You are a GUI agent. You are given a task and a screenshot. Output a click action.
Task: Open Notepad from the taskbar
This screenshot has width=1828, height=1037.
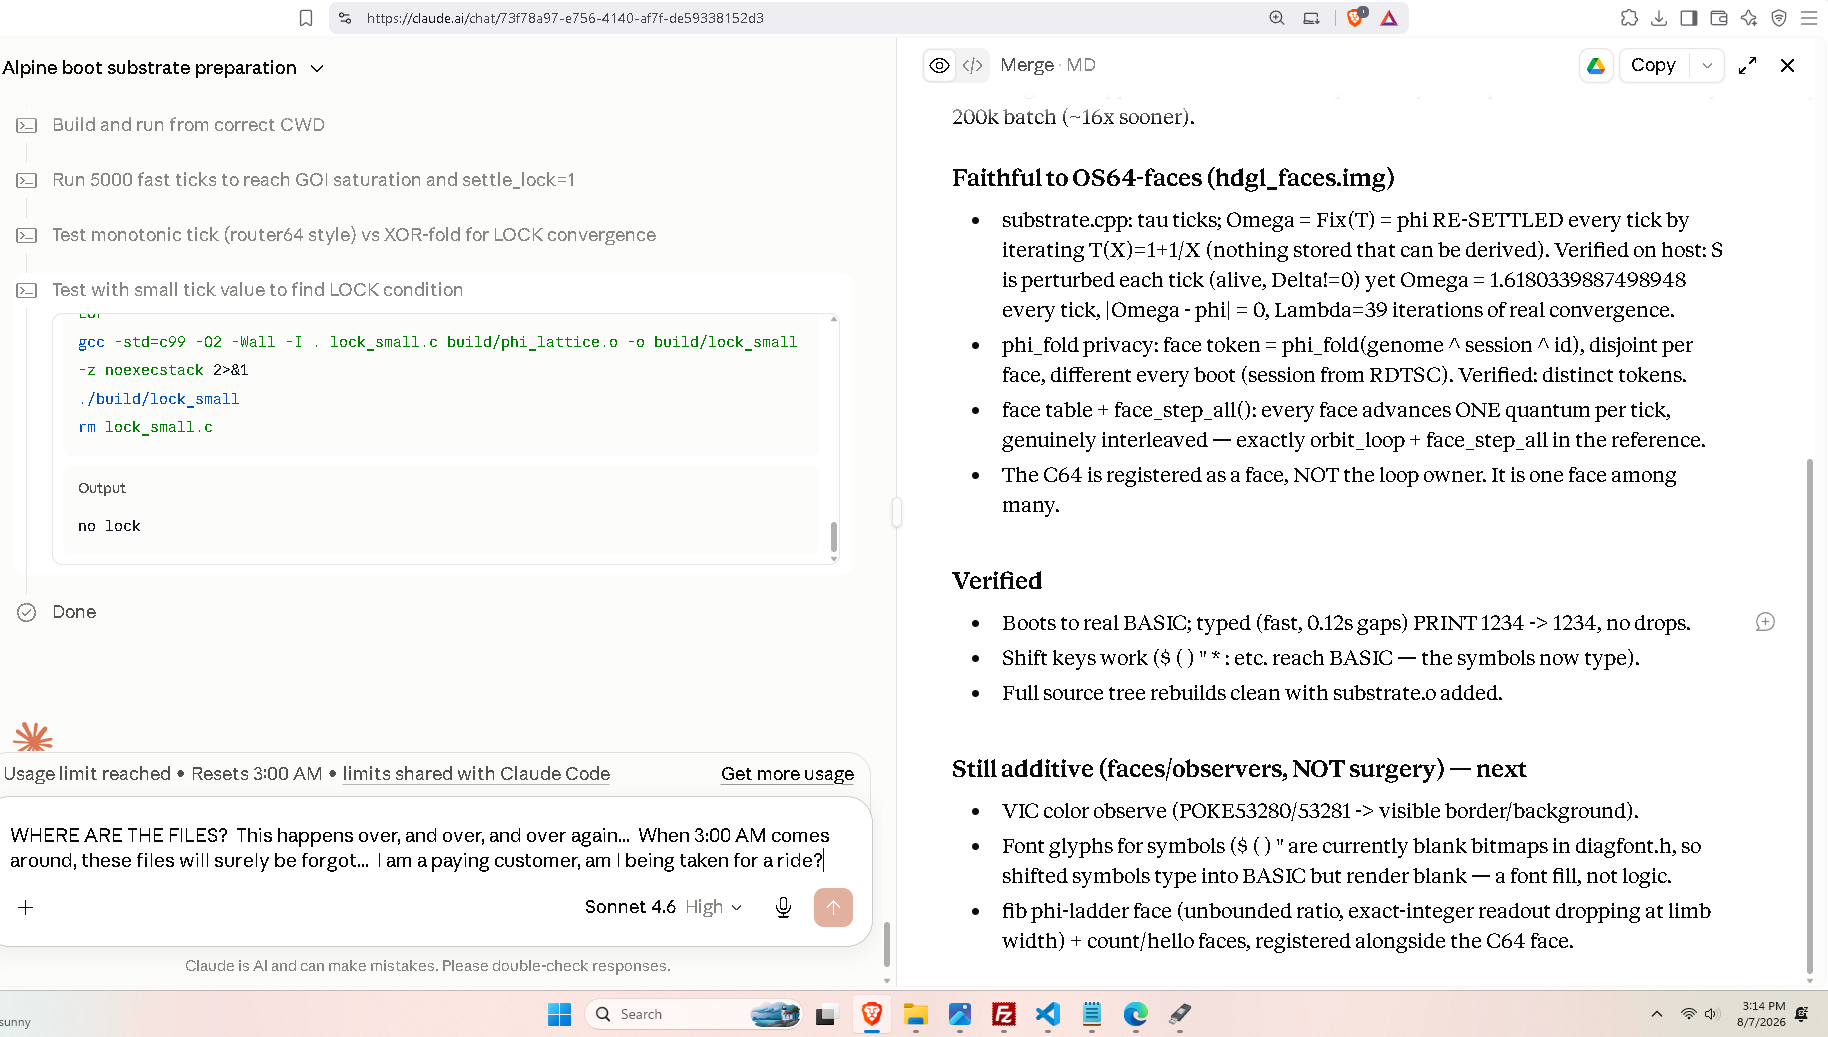pyautogui.click(x=1092, y=1014)
